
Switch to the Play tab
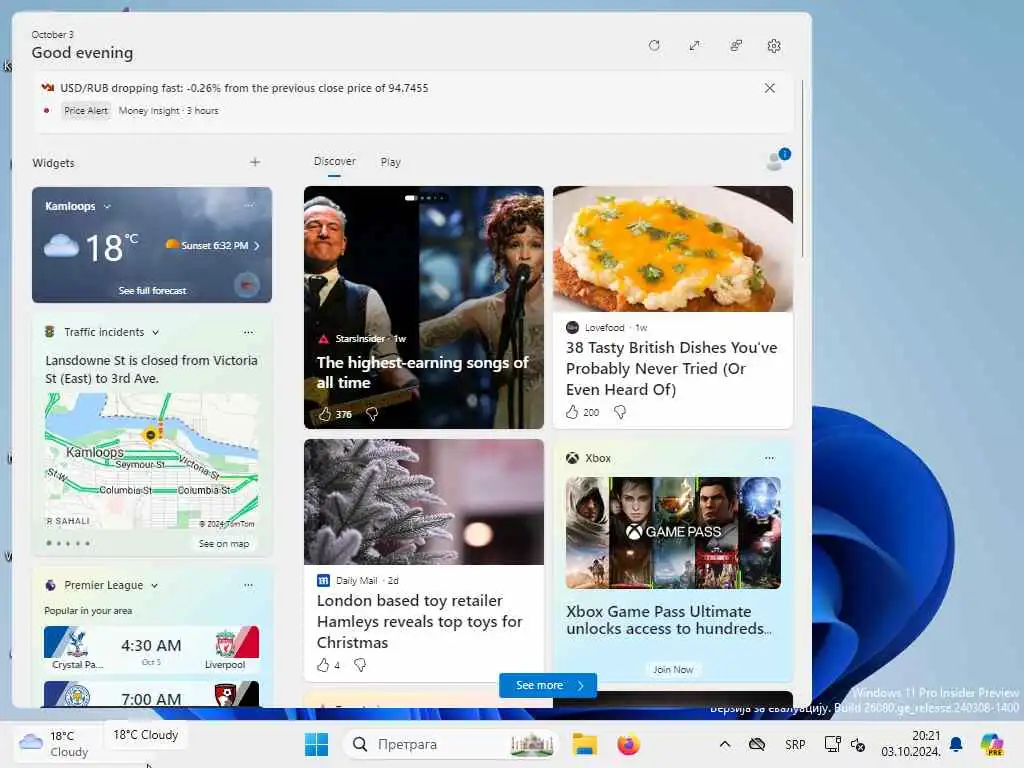[391, 162]
